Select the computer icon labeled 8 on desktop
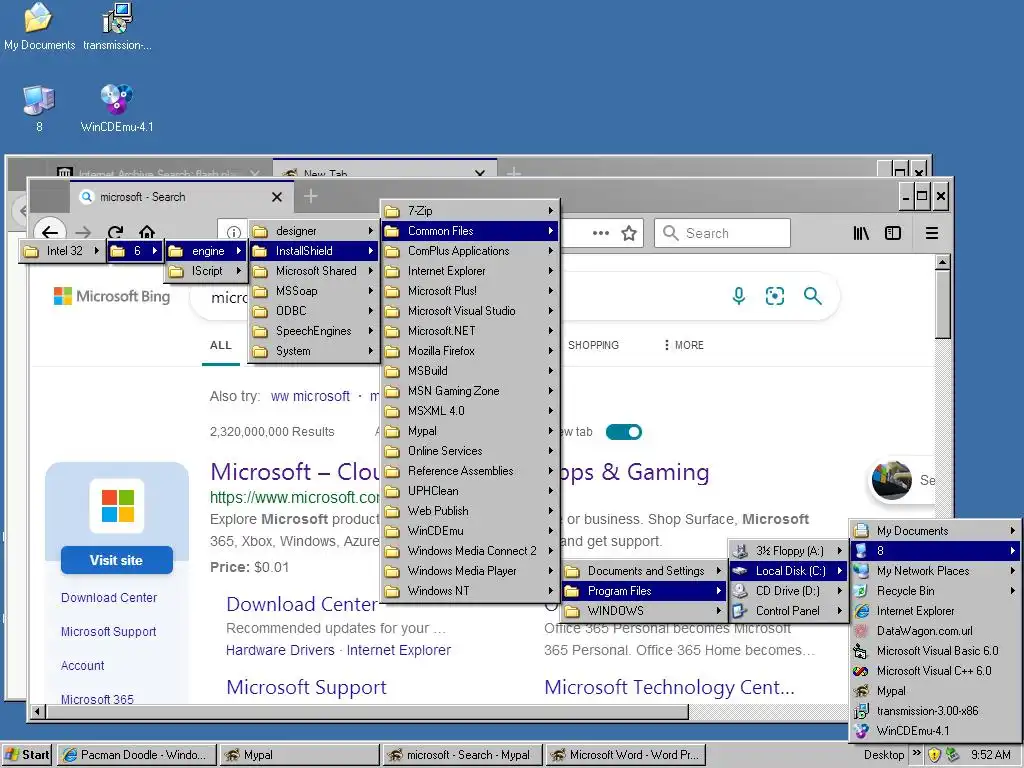 [x=39, y=108]
